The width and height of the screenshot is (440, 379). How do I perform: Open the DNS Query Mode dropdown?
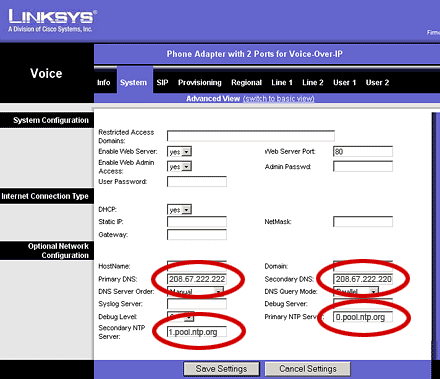(x=356, y=291)
